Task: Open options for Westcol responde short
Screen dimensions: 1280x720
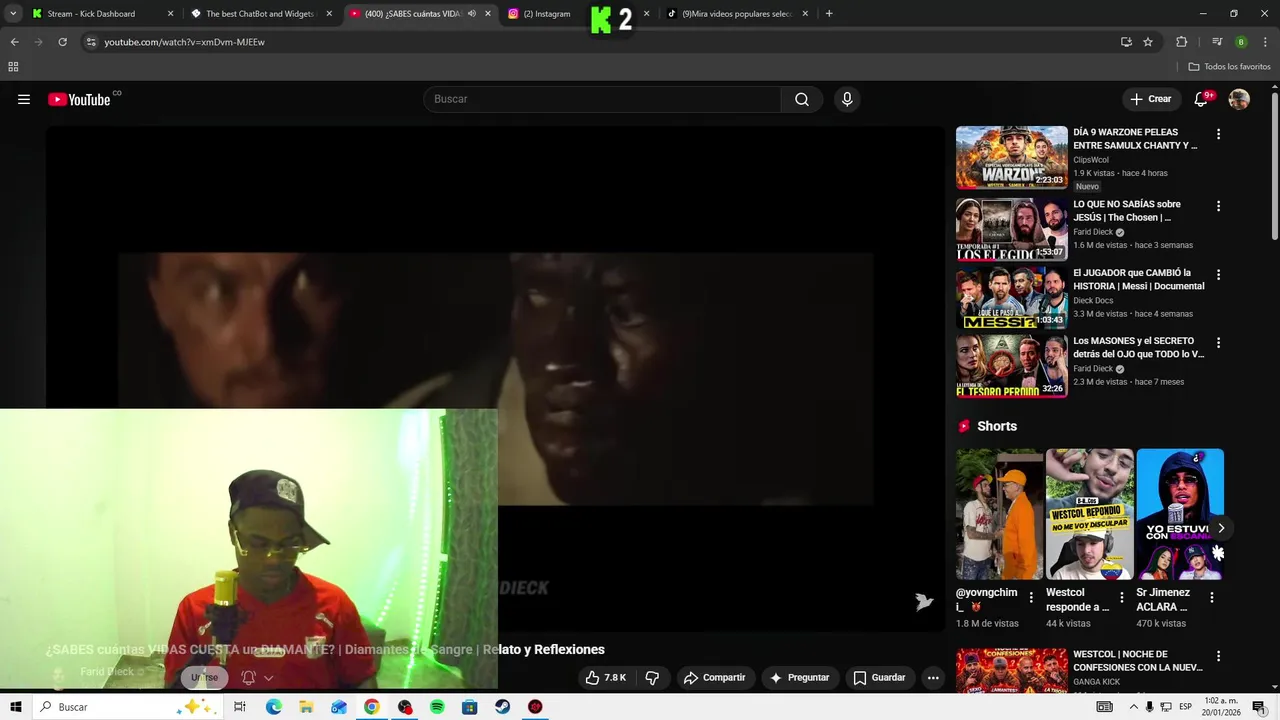Action: coord(1121,597)
